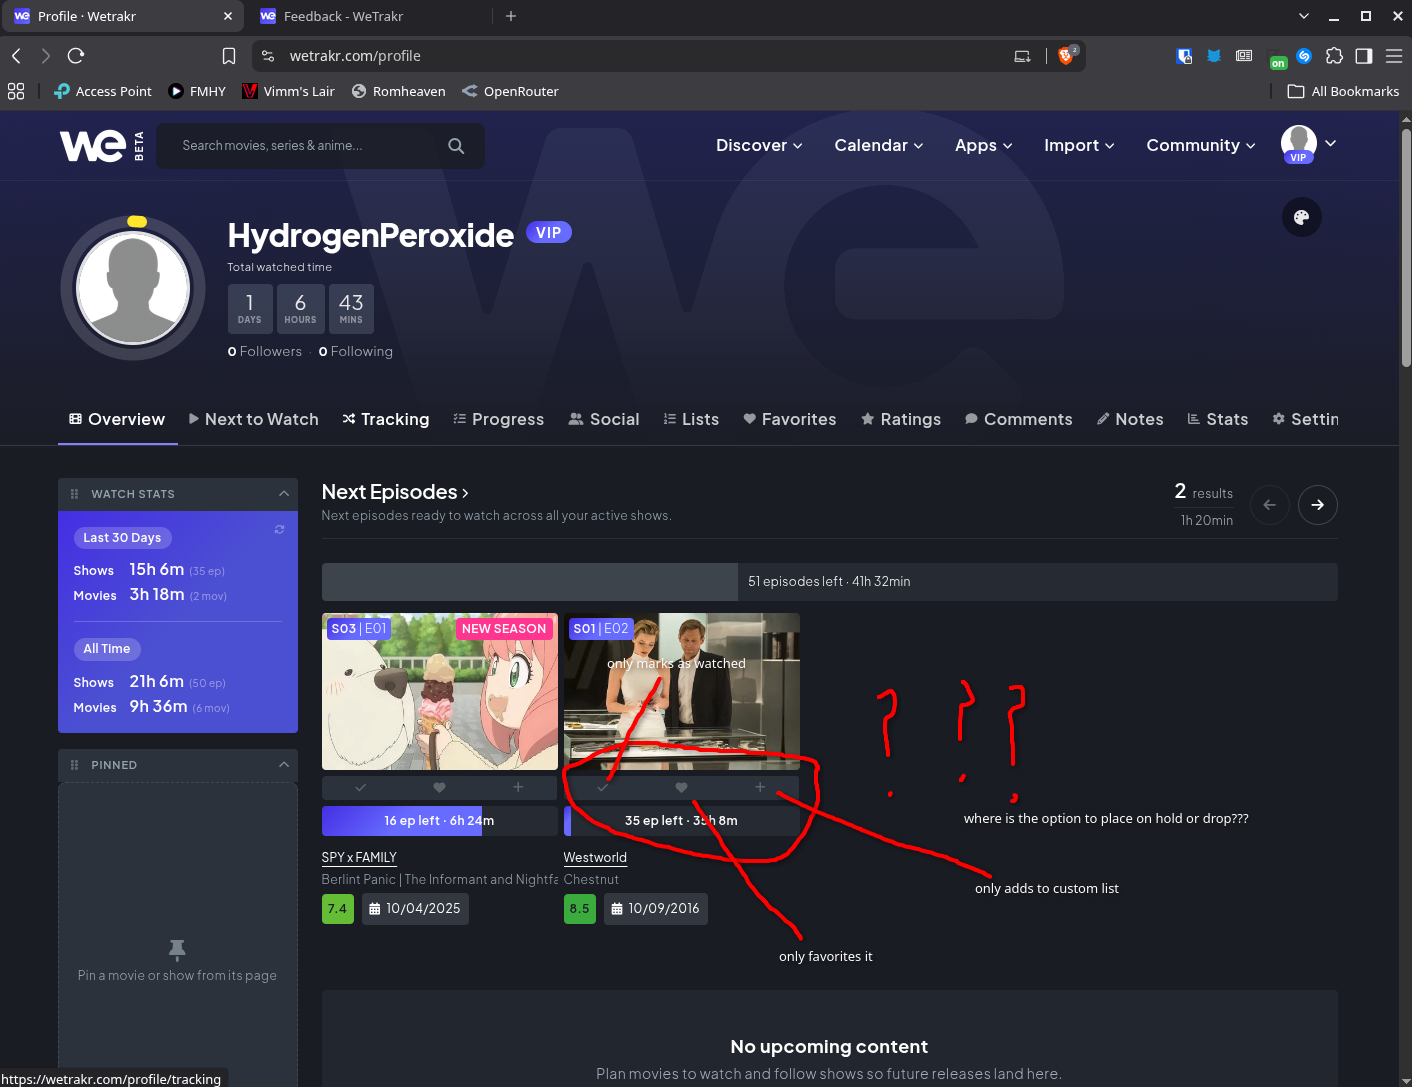This screenshot has width=1412, height=1087.
Task: Open the Ratings tab
Action: (x=901, y=419)
